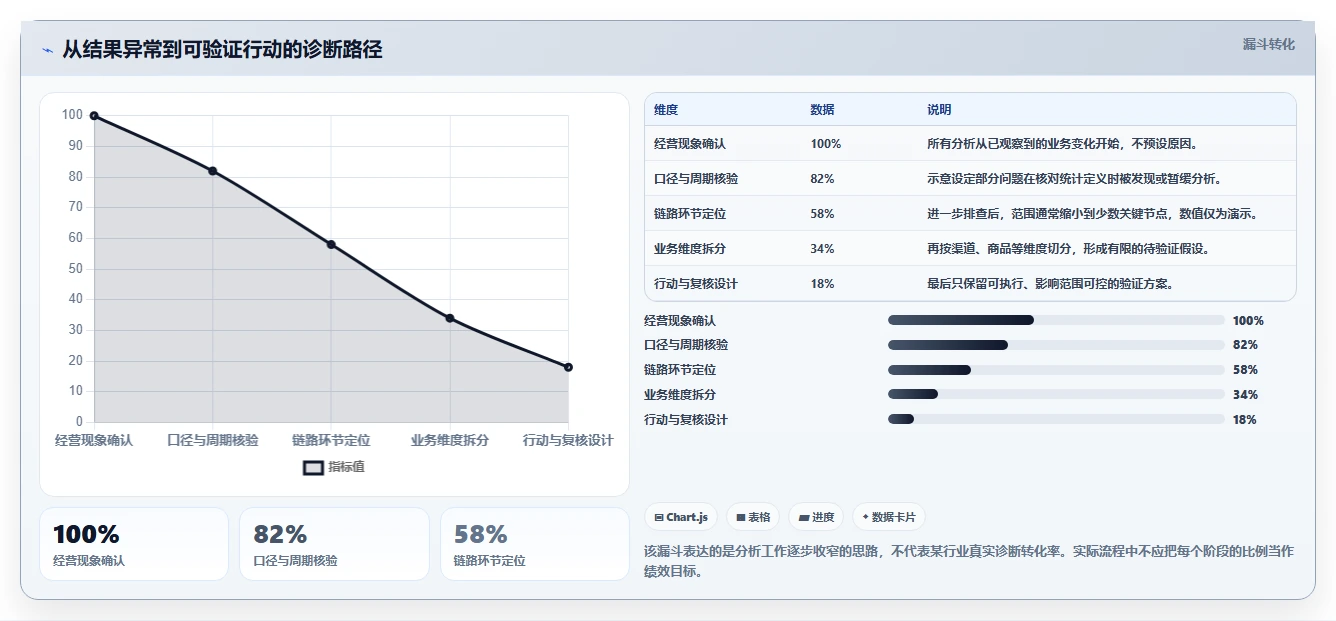The width and height of the screenshot is (1336, 621).
Task: Click the 说明 table column header
Action: (939, 109)
